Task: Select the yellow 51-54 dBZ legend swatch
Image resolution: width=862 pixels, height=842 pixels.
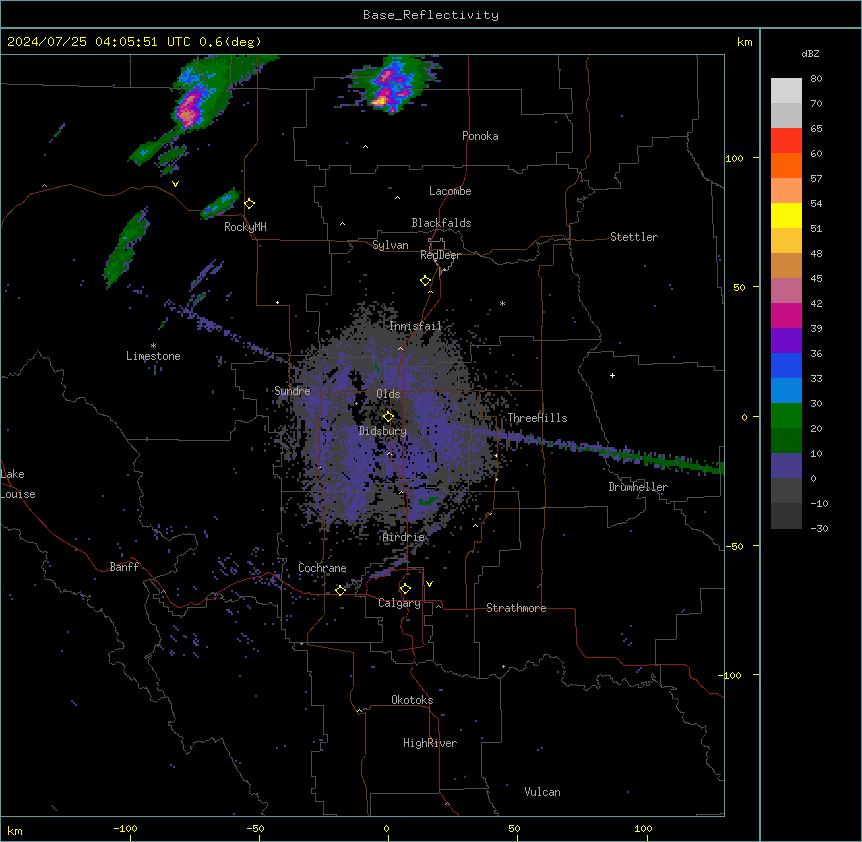Action: coord(786,215)
